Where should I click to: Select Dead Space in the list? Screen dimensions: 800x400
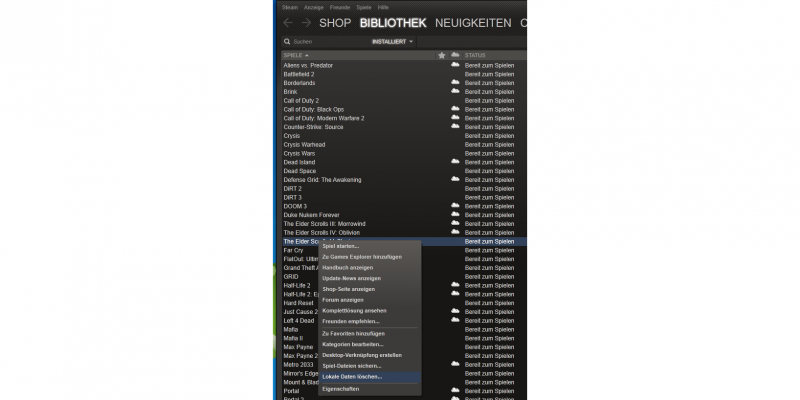pos(299,171)
